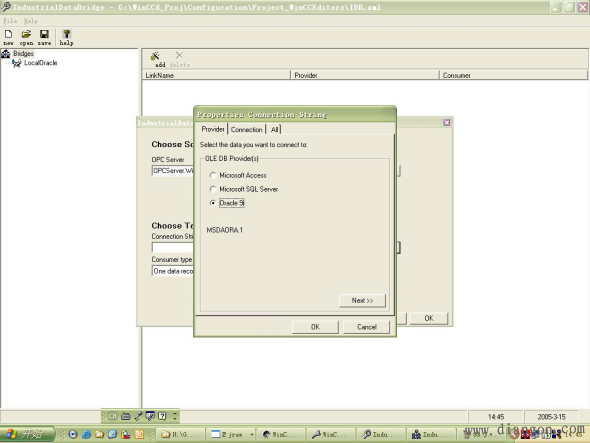The width and height of the screenshot is (590, 443).
Task: Switch to the wrench-icon Indu... taskbar button
Action: [x=381, y=434]
